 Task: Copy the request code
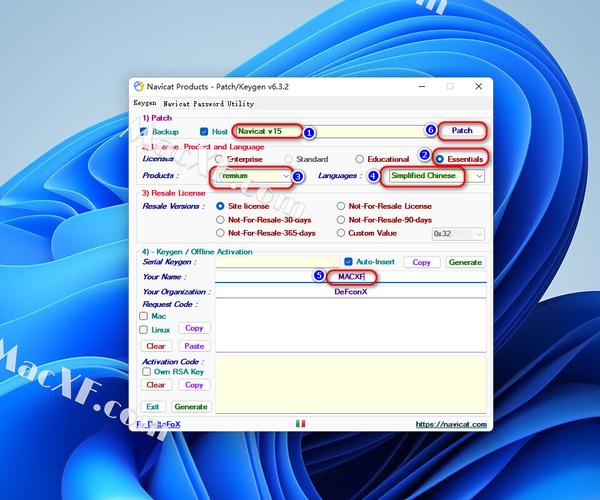point(194,328)
